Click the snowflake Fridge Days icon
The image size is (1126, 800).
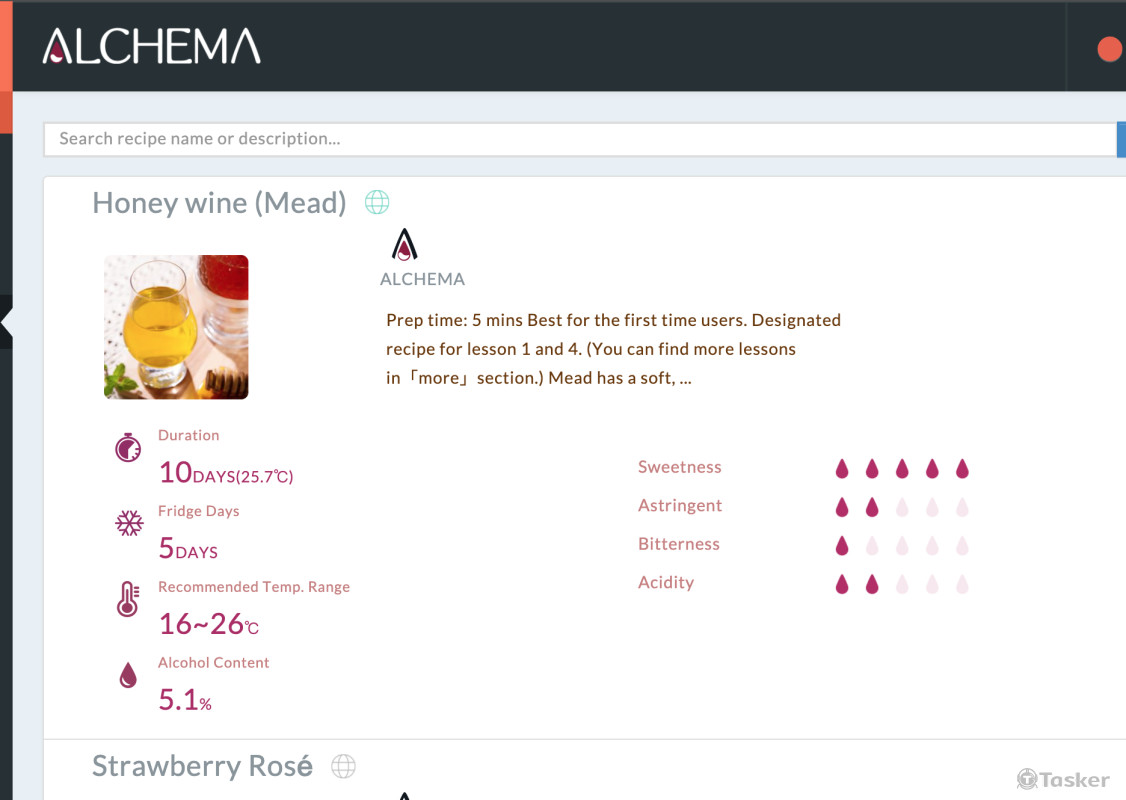click(x=129, y=523)
